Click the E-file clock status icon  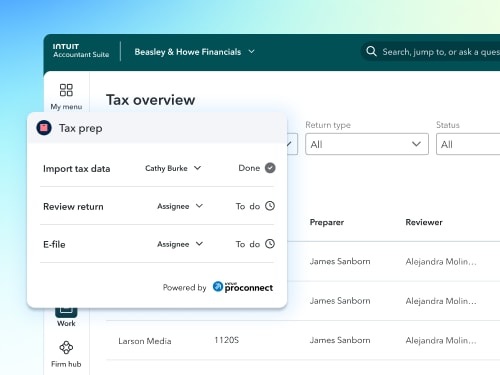pos(270,244)
